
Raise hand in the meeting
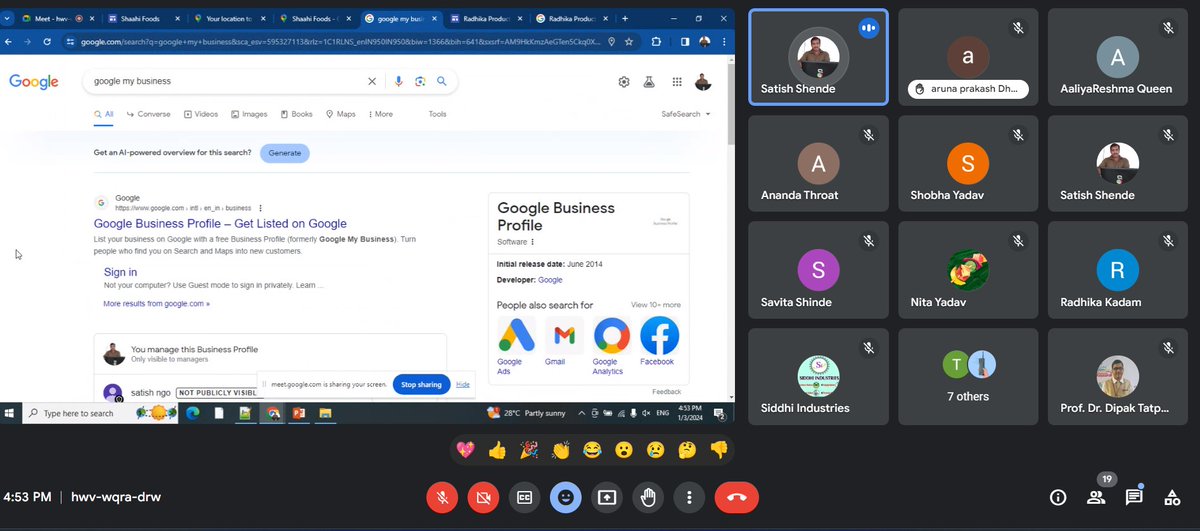pos(649,497)
